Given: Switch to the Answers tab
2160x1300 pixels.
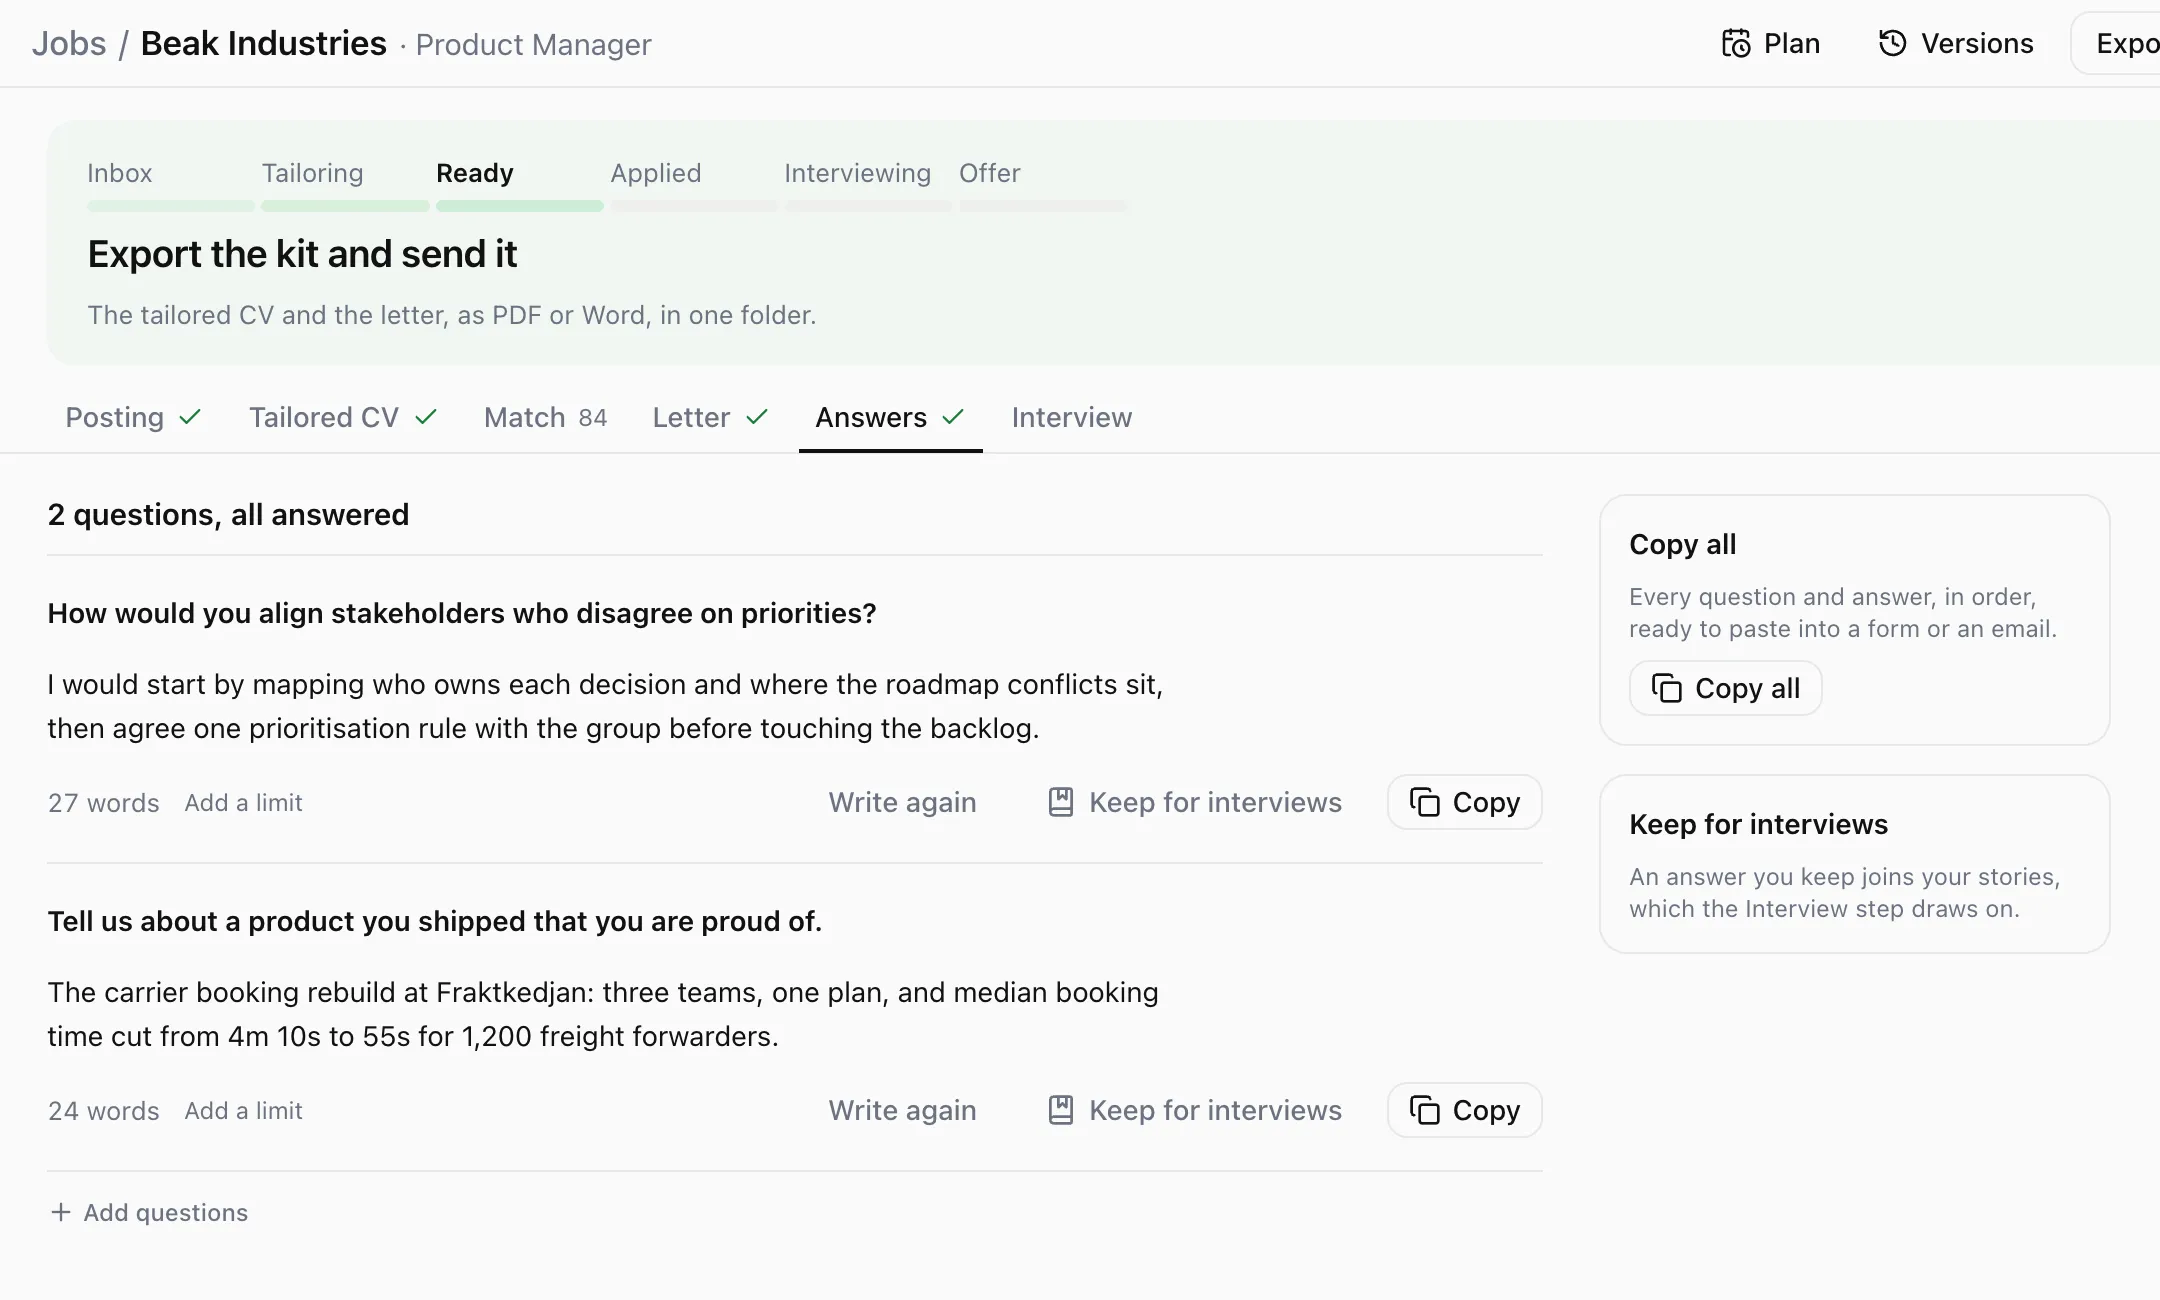Looking at the screenshot, I should point(890,417).
